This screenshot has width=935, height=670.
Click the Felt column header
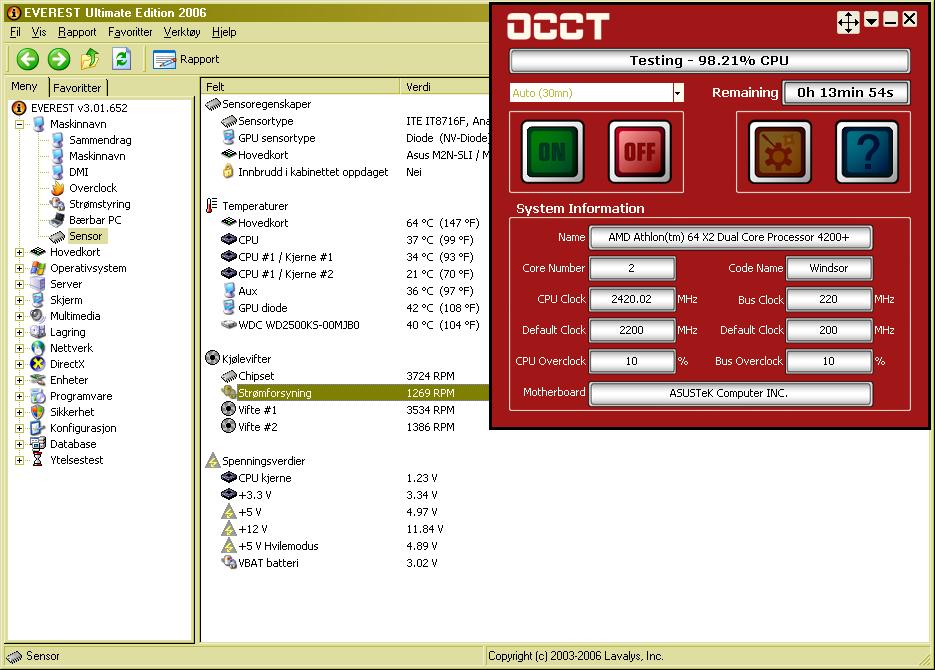[x=300, y=87]
